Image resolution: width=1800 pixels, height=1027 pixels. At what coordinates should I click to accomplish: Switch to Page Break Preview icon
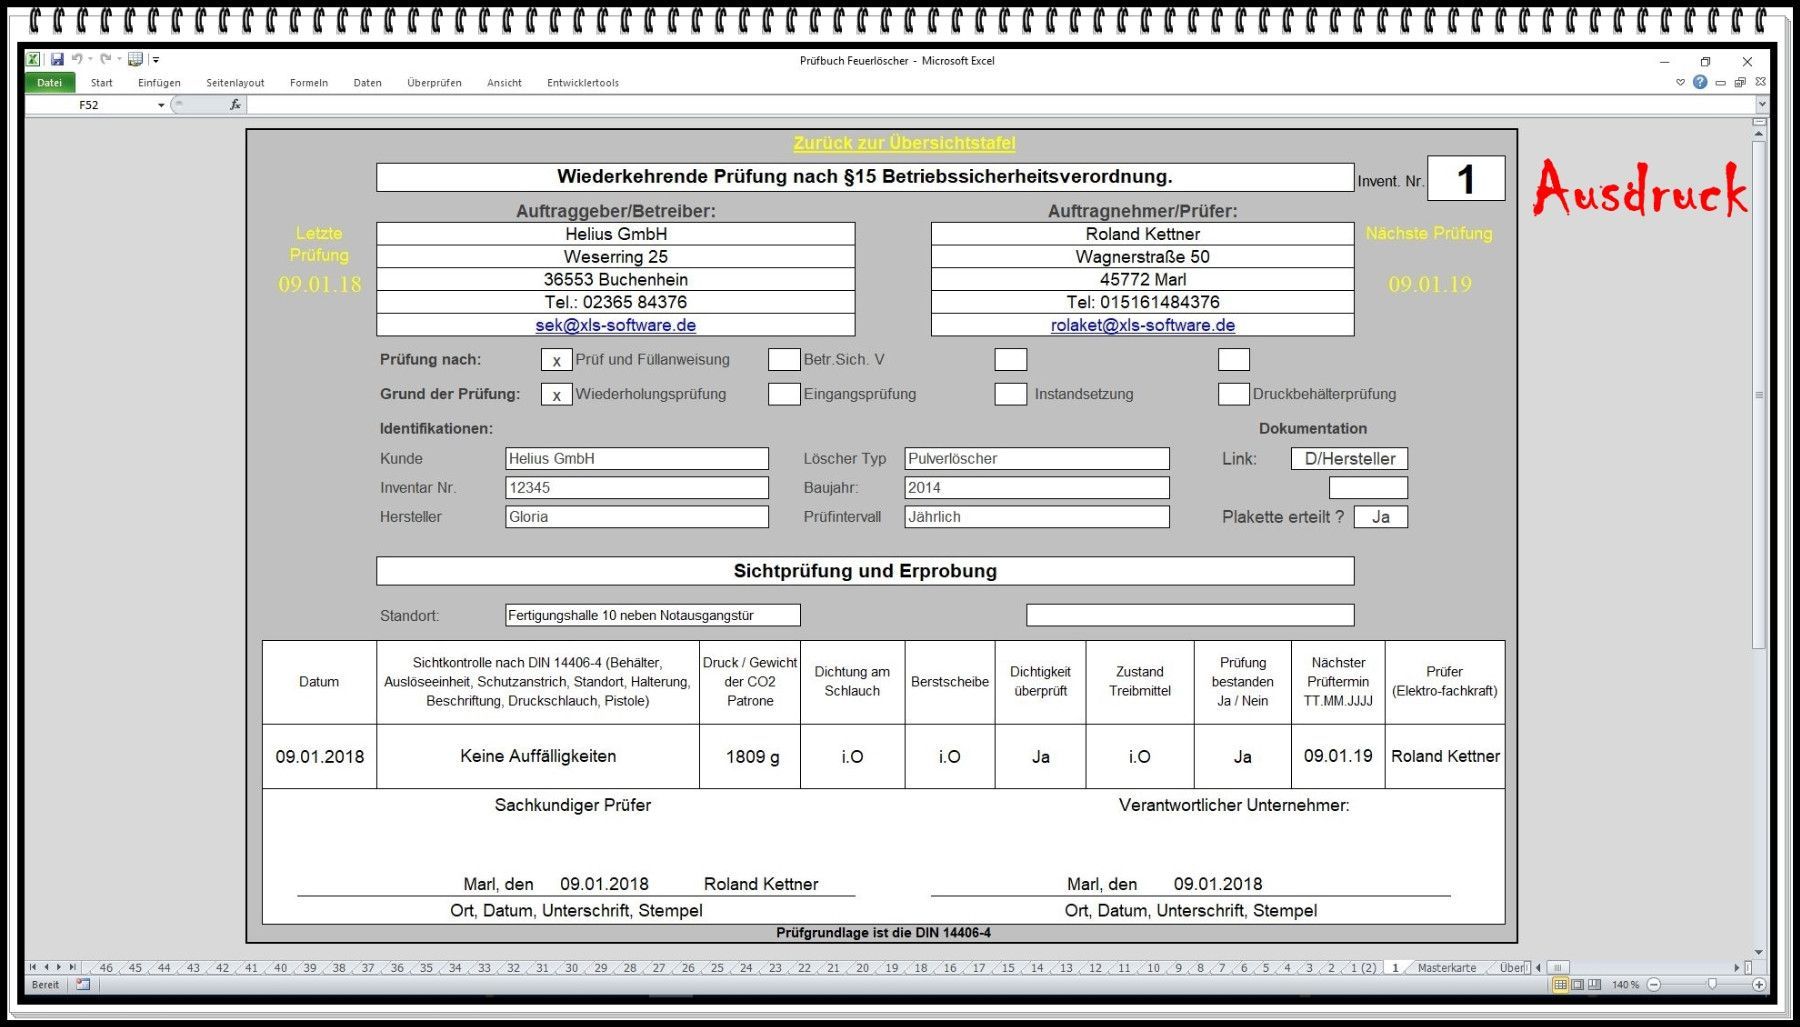coord(1594,985)
